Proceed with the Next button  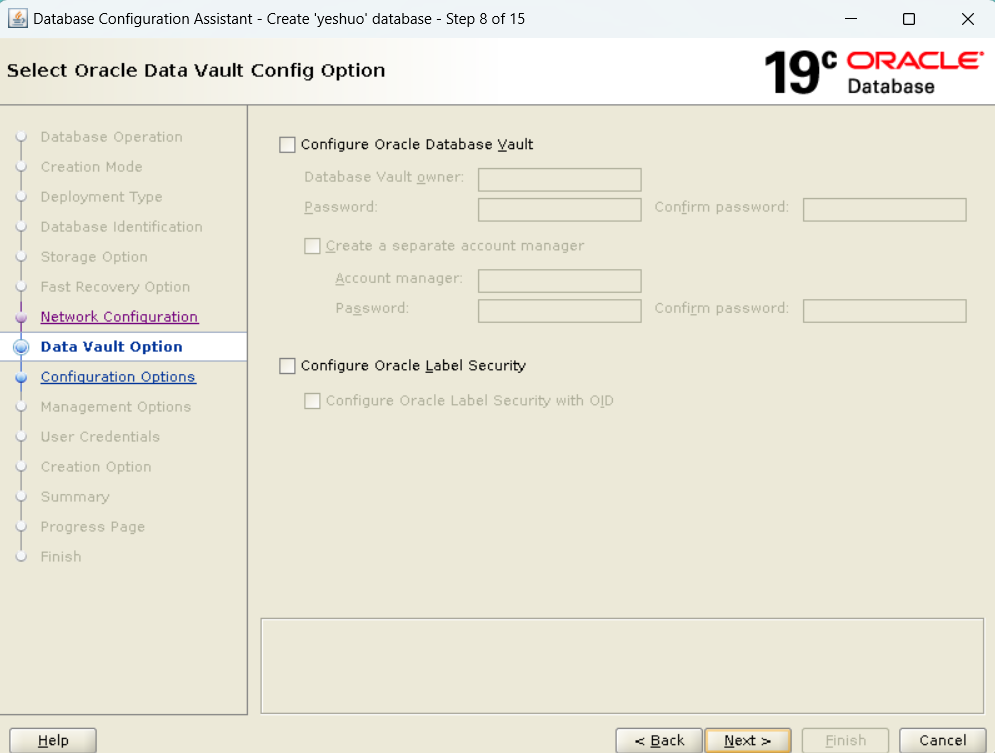(x=748, y=740)
